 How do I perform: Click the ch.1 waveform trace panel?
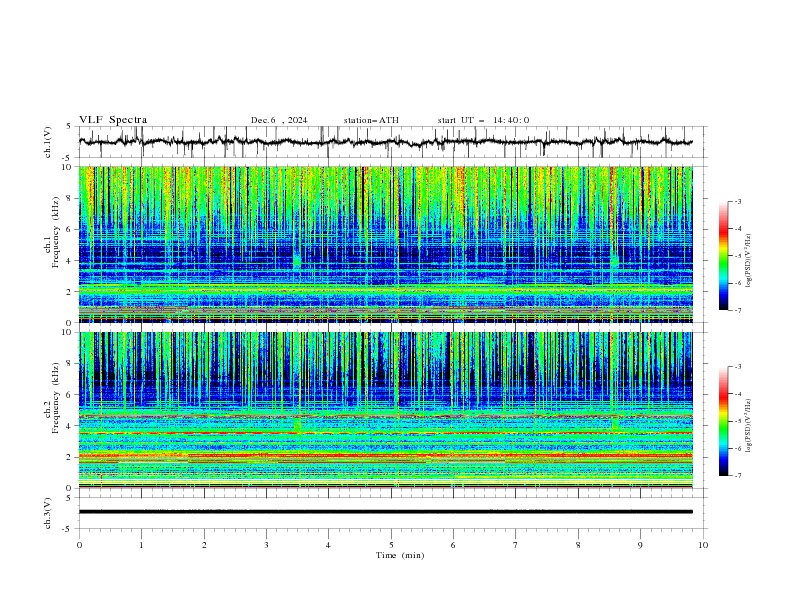(x=392, y=142)
